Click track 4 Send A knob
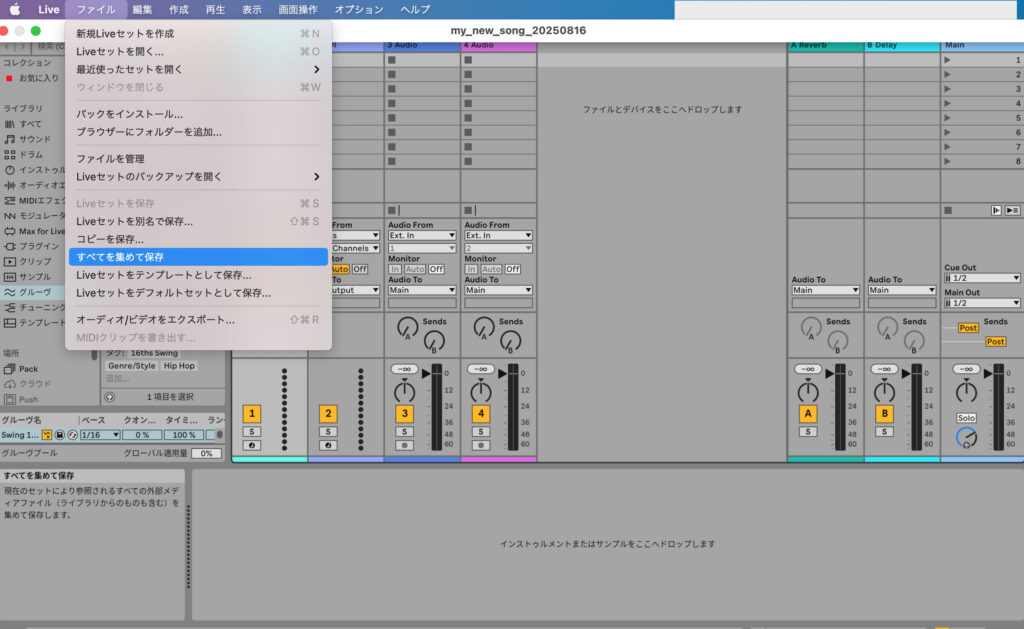The image size is (1024, 629). (x=484, y=327)
